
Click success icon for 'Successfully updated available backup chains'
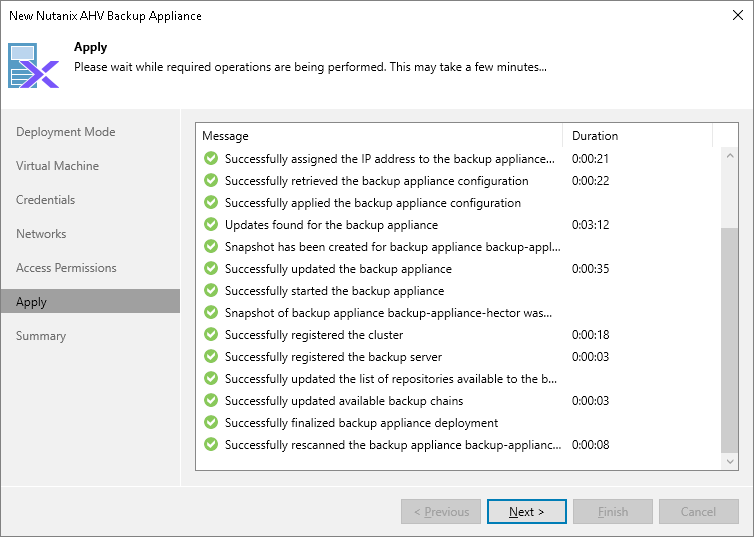click(211, 401)
